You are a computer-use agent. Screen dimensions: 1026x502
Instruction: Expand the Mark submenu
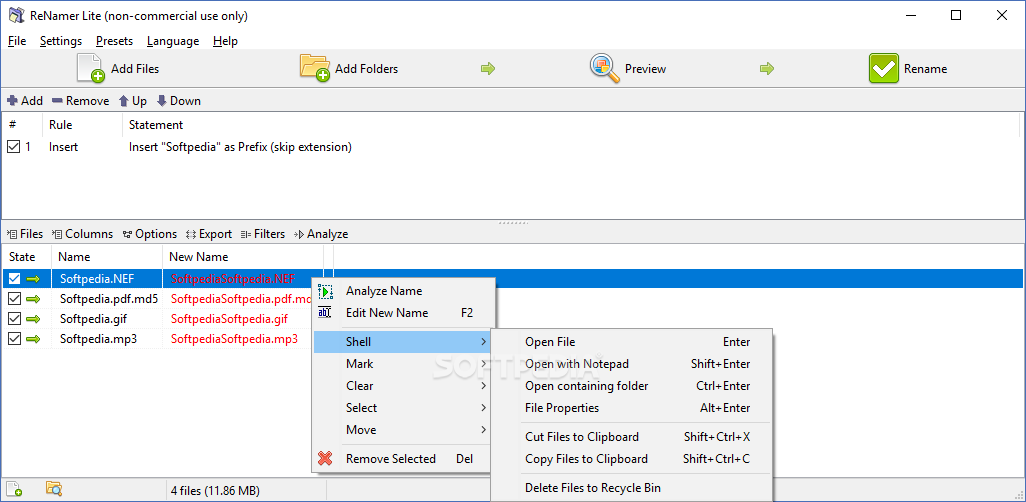(402, 364)
